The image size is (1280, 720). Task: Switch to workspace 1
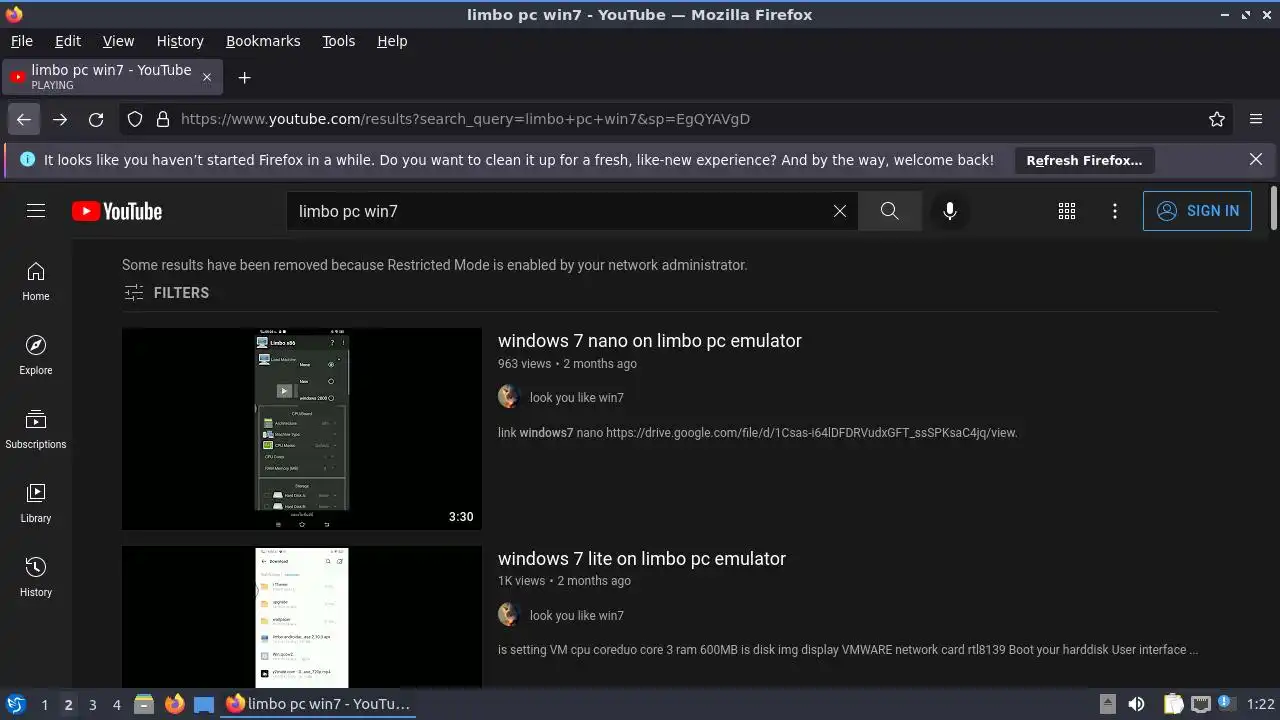point(44,705)
